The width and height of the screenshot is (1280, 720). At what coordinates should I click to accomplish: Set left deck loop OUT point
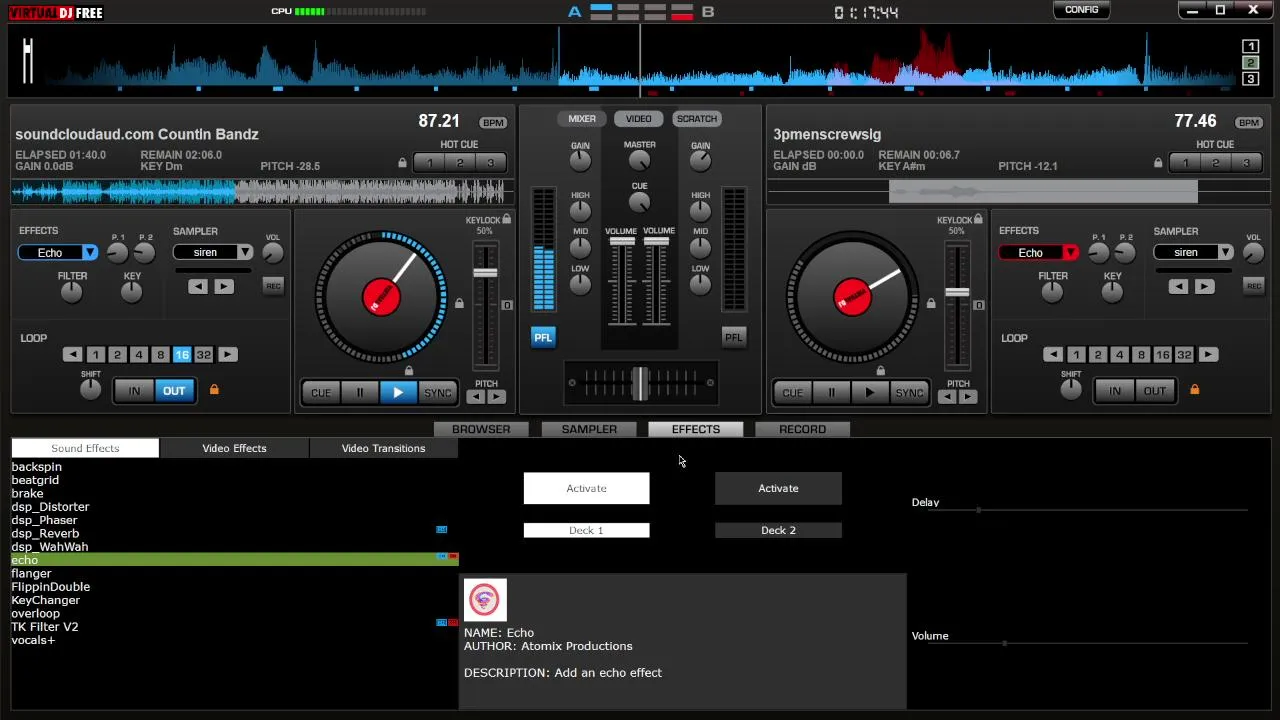coord(174,391)
